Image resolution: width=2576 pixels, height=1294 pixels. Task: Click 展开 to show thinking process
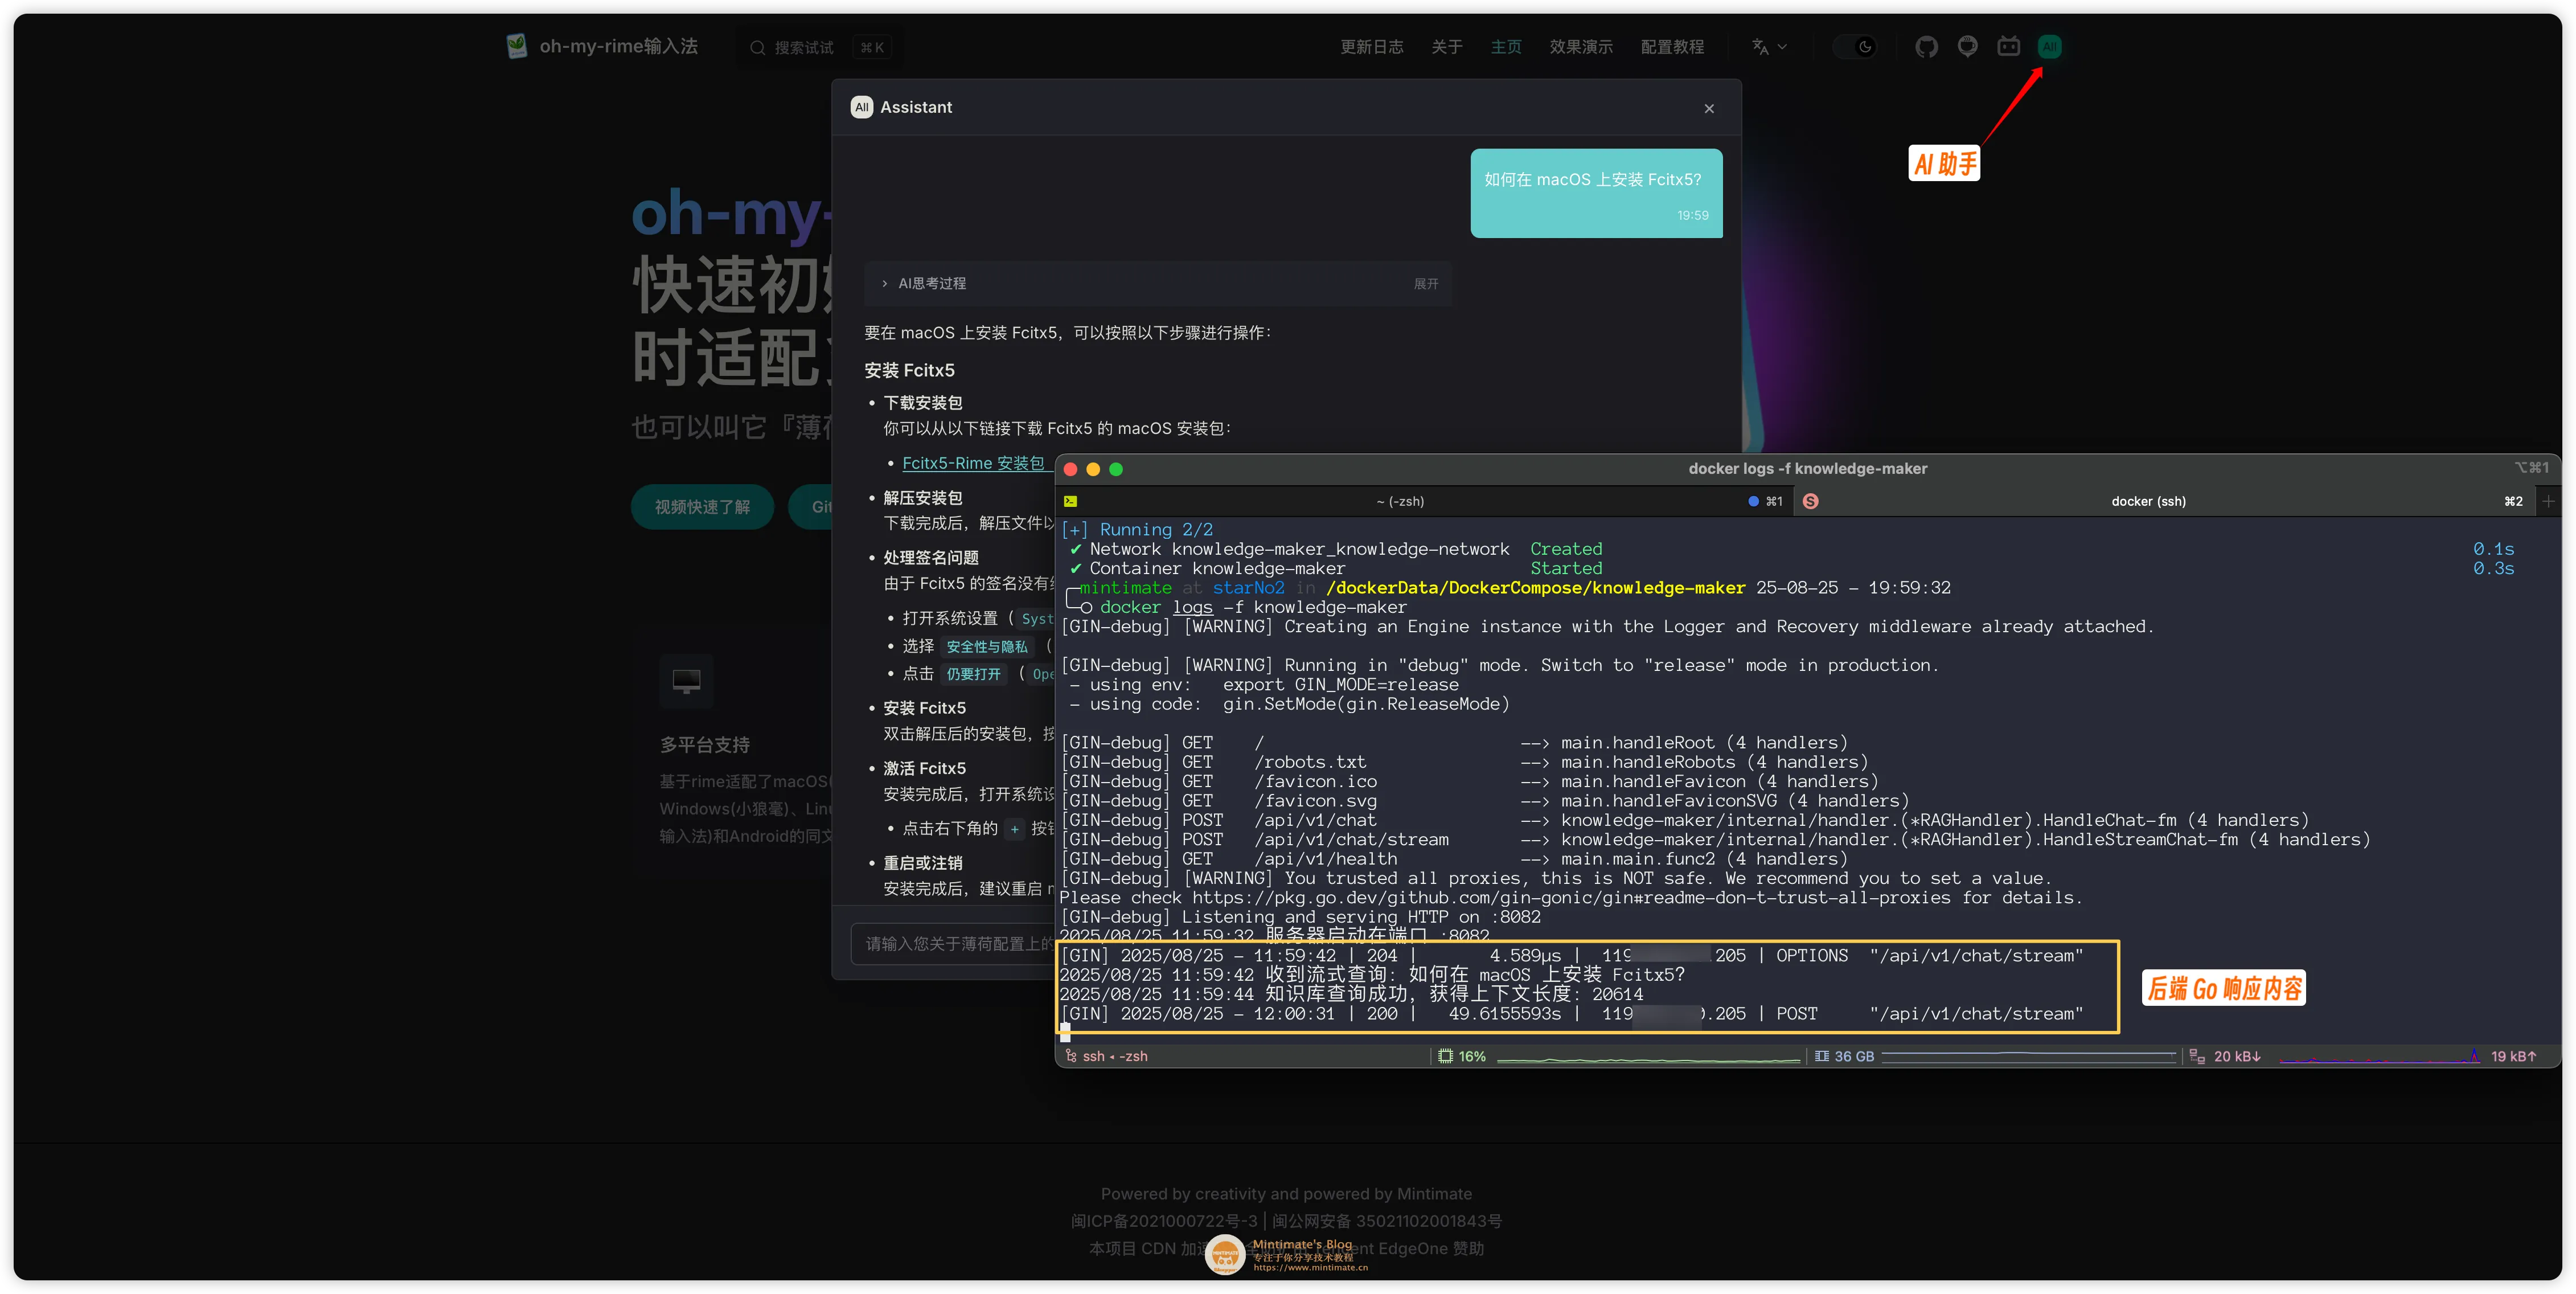coord(1425,284)
